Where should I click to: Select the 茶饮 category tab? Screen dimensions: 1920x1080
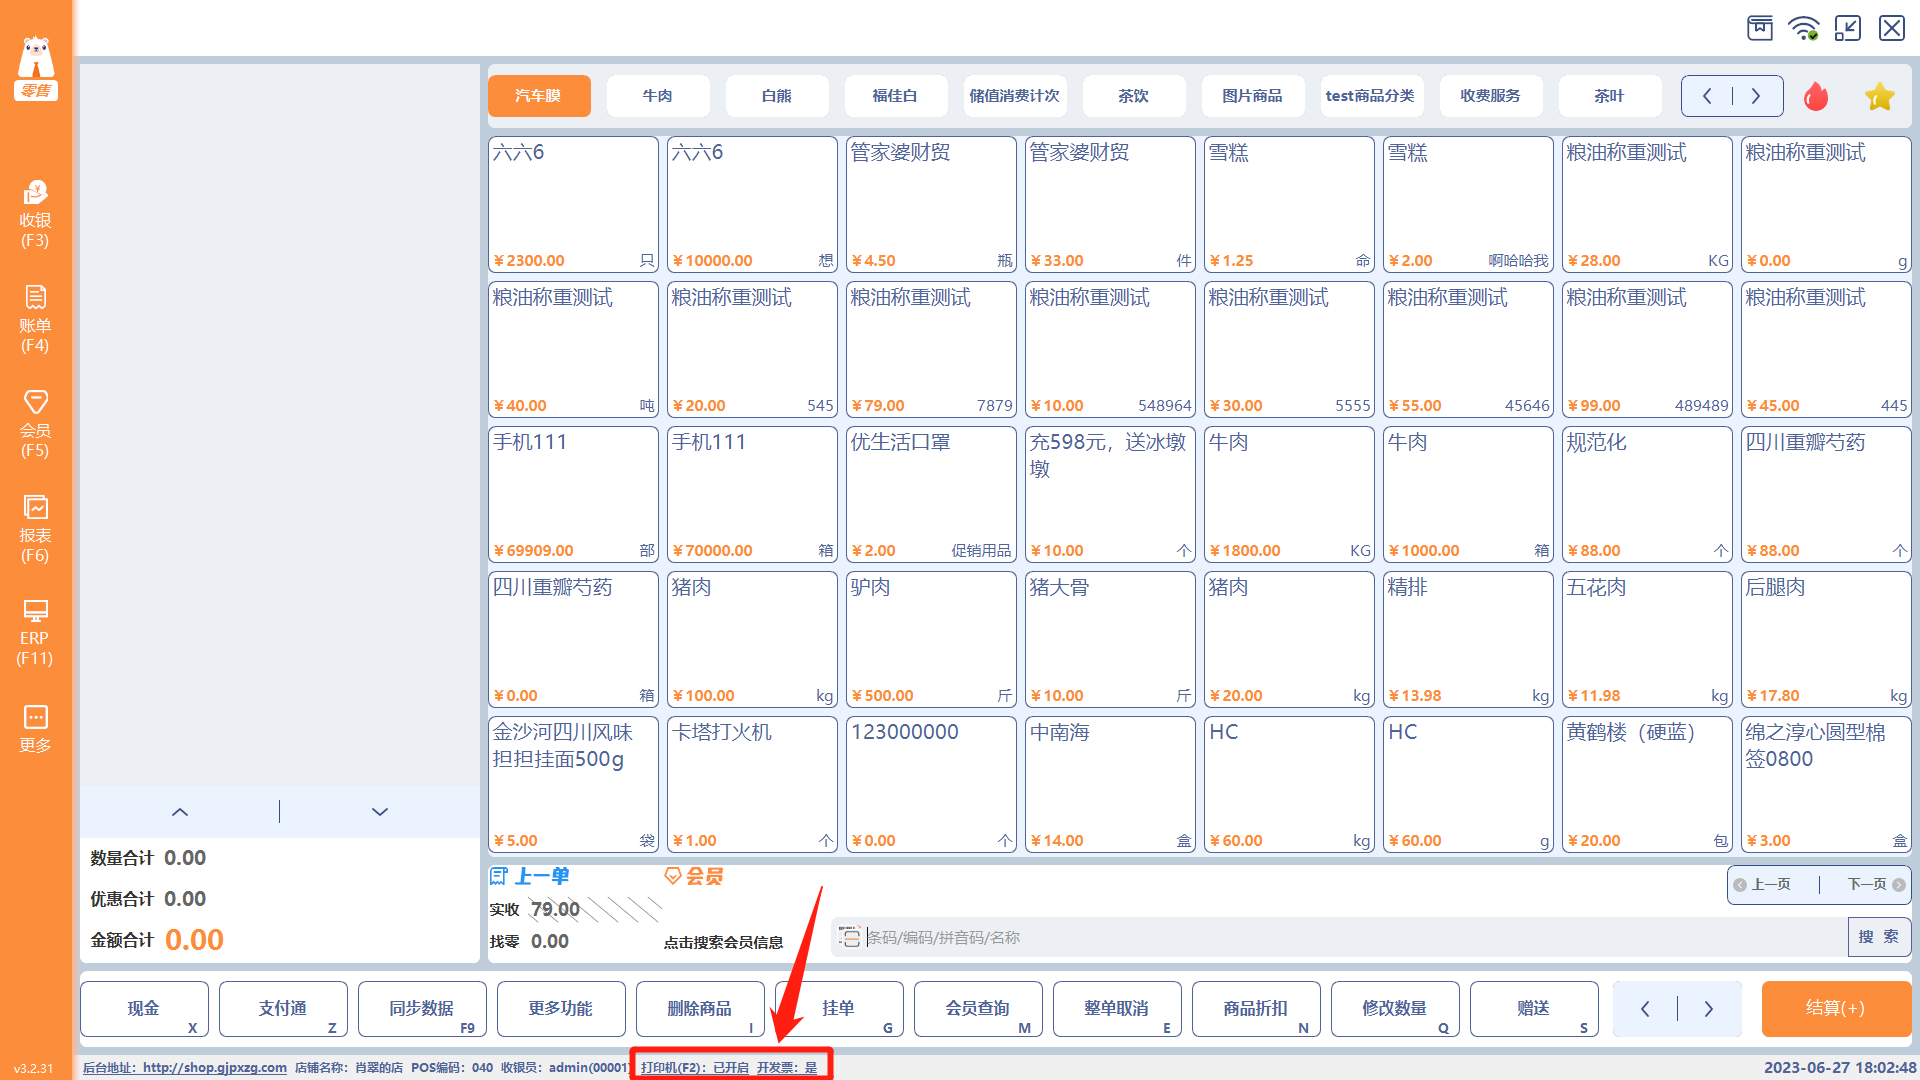pyautogui.click(x=1134, y=96)
